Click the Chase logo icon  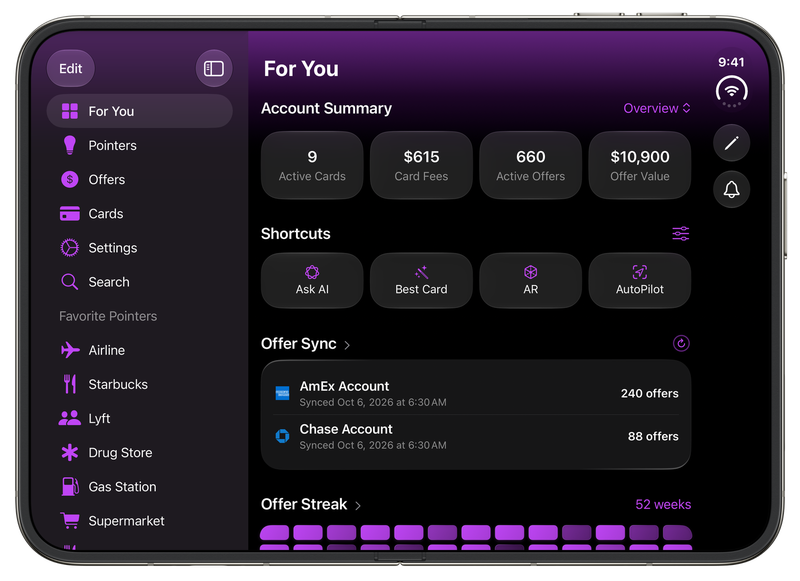282,436
